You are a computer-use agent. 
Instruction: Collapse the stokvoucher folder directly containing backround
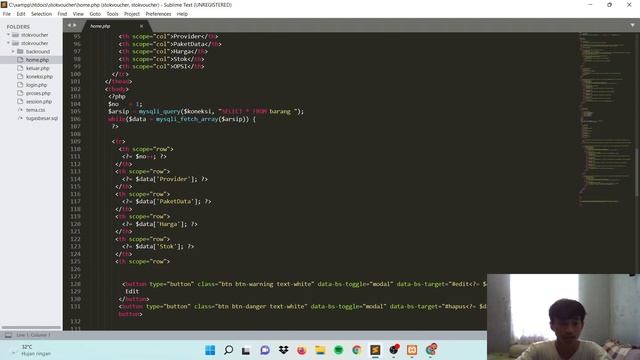[8, 43]
